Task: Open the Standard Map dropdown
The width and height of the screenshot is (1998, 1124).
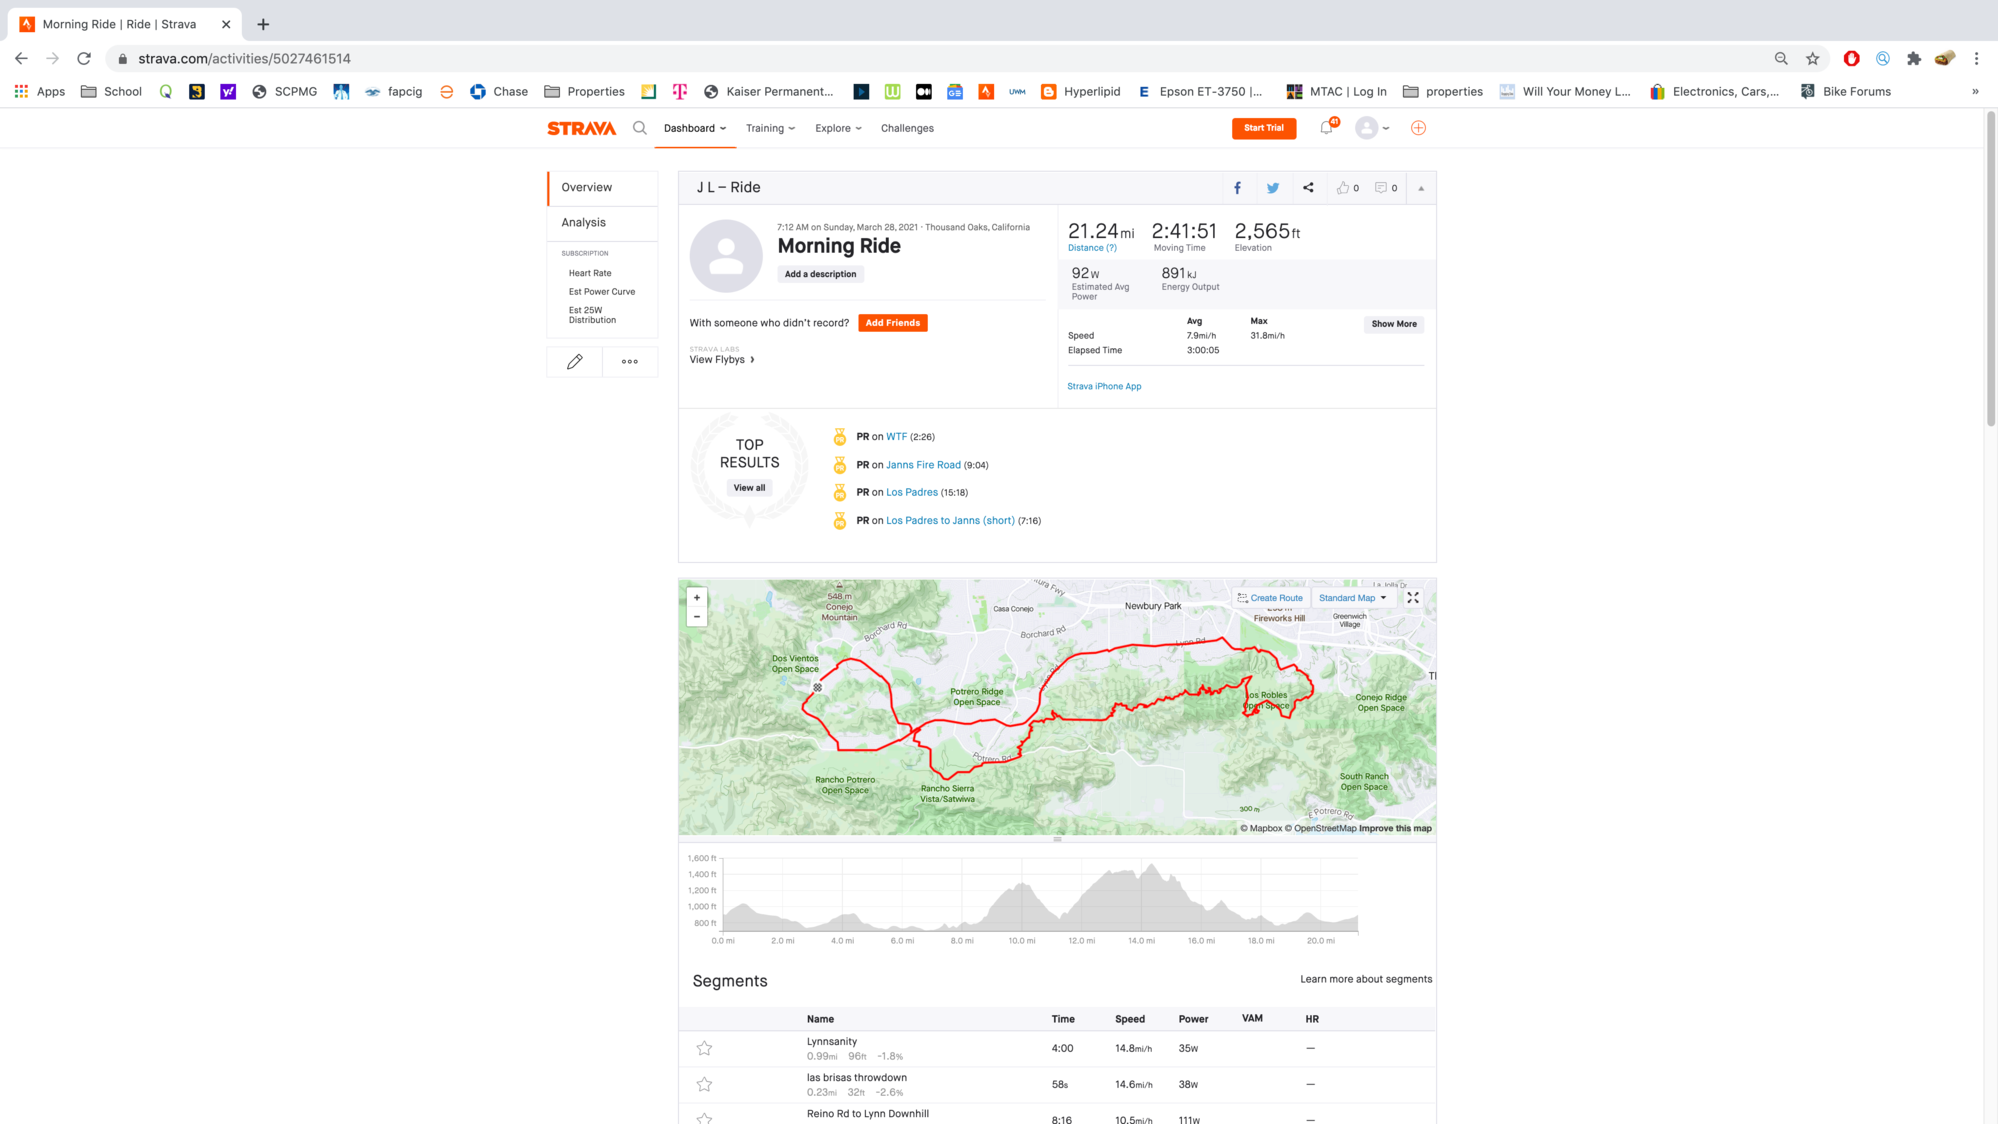Action: 1352,598
